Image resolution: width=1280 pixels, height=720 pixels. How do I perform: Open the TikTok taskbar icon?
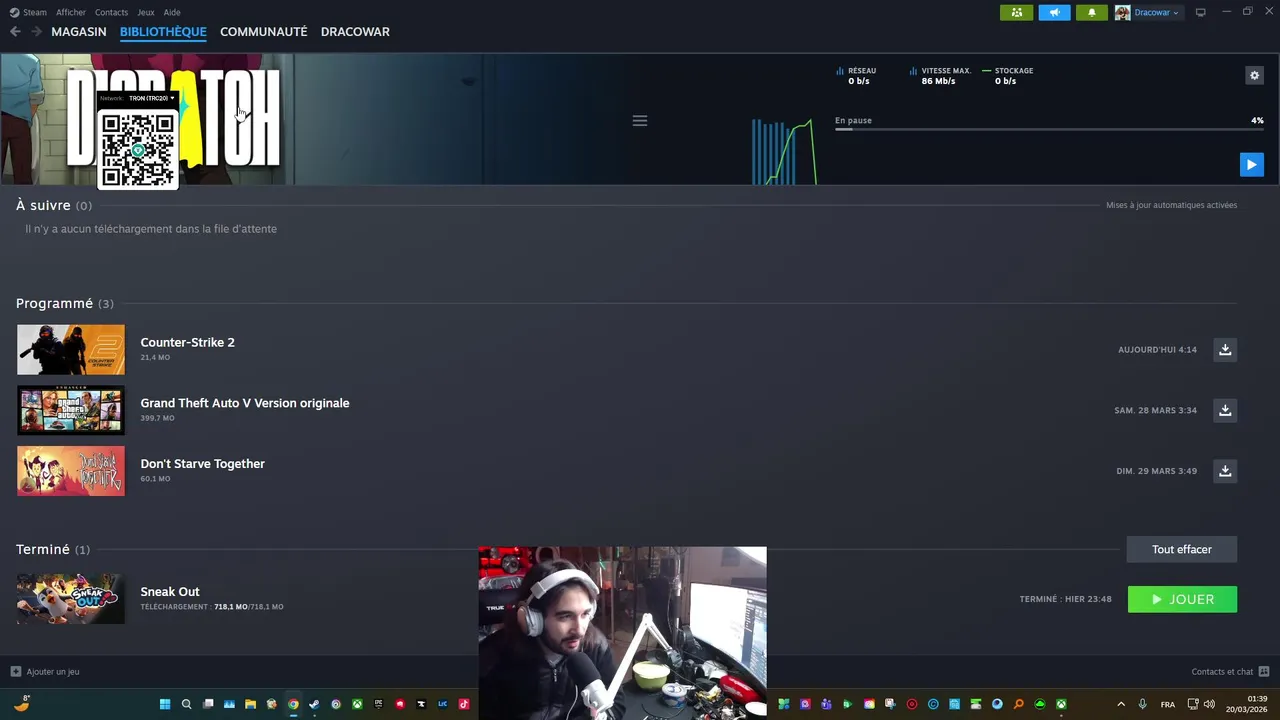point(464,704)
